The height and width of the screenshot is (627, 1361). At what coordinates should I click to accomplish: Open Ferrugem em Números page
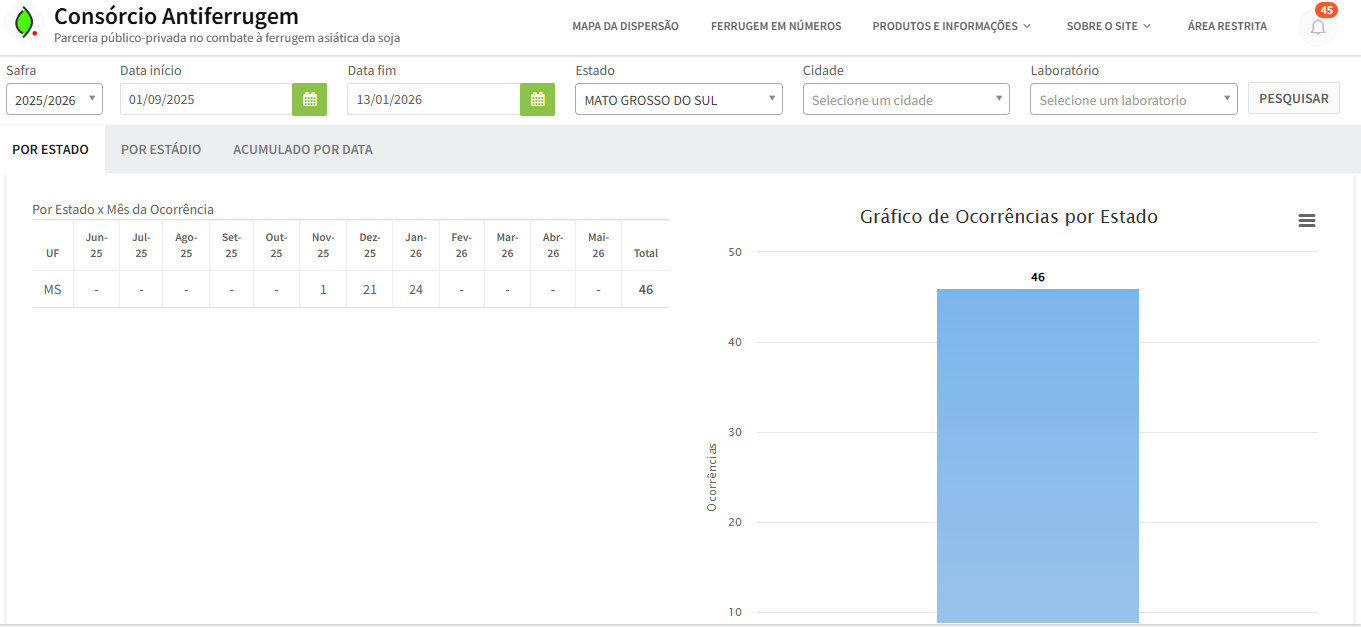tap(776, 26)
